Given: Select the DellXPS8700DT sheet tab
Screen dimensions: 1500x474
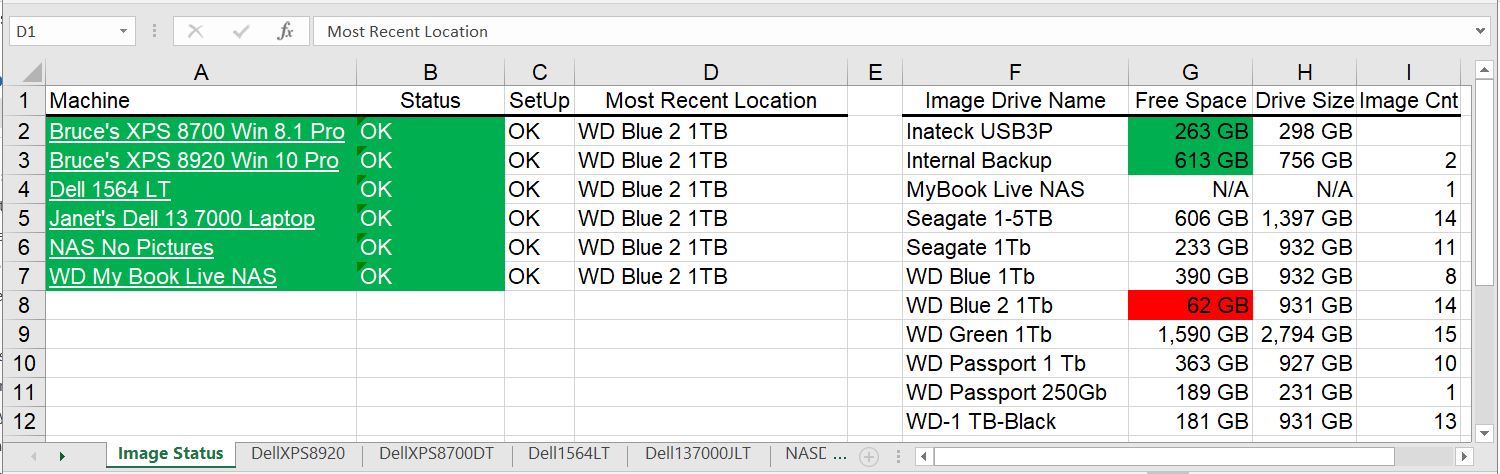Looking at the screenshot, I should (436, 454).
